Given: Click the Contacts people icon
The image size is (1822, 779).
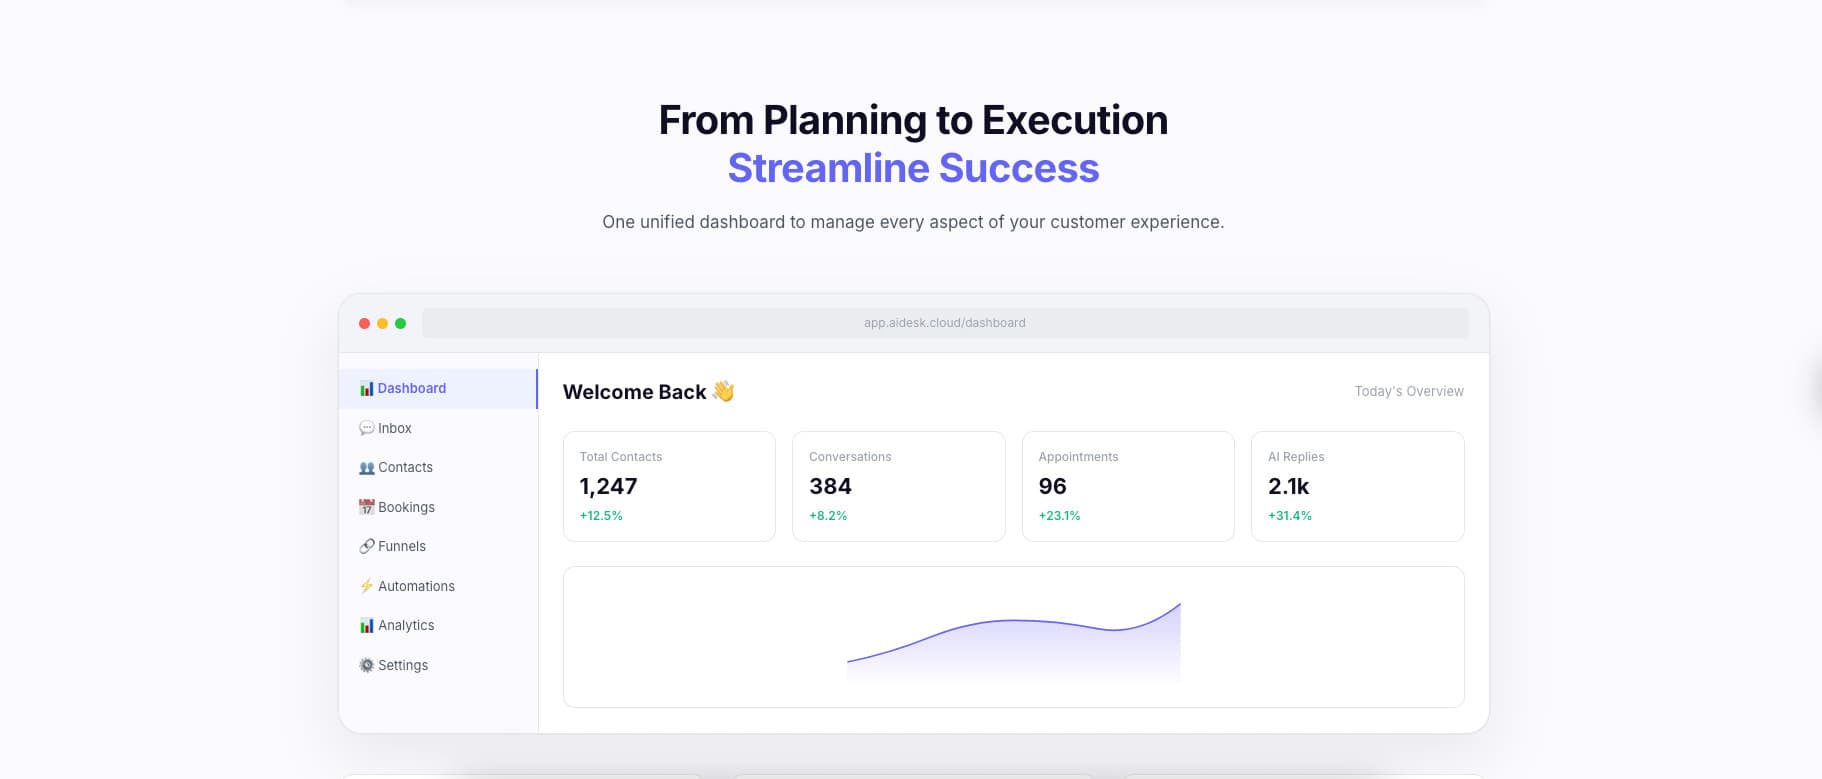Looking at the screenshot, I should point(366,467).
